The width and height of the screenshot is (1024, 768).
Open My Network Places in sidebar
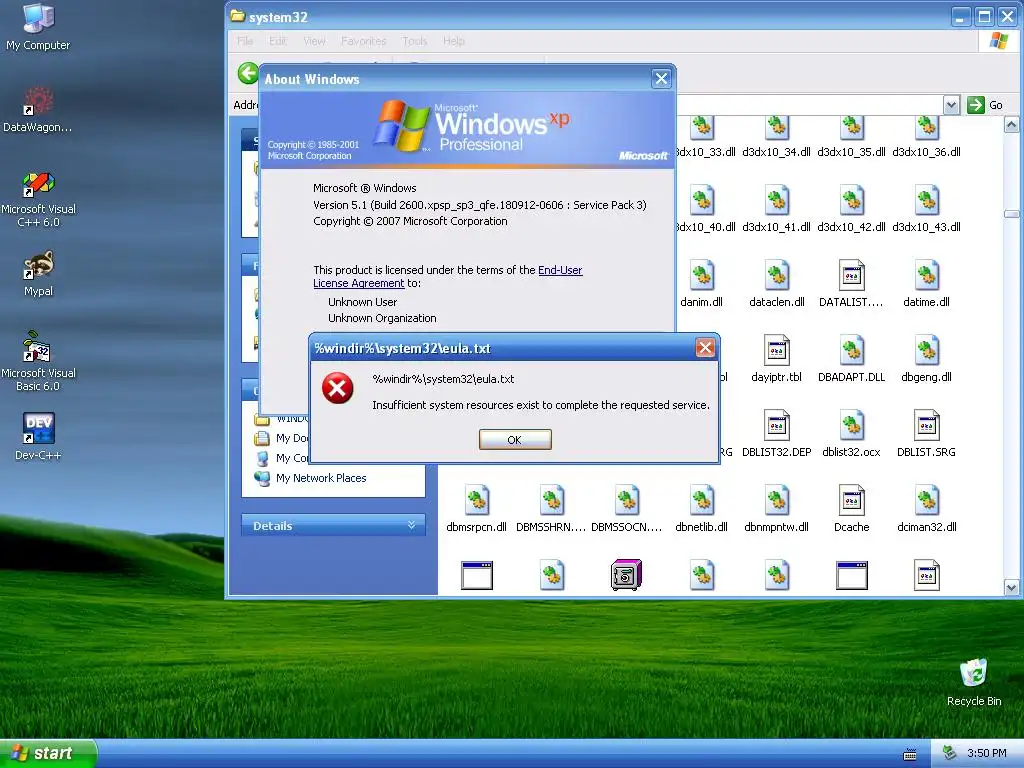[x=311, y=478]
